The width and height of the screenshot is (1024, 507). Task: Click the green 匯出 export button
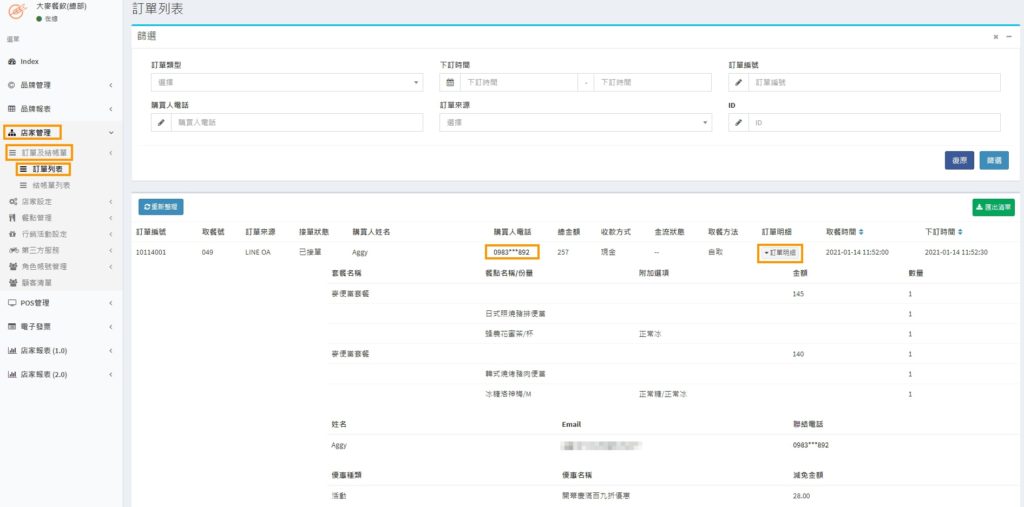(x=992, y=208)
